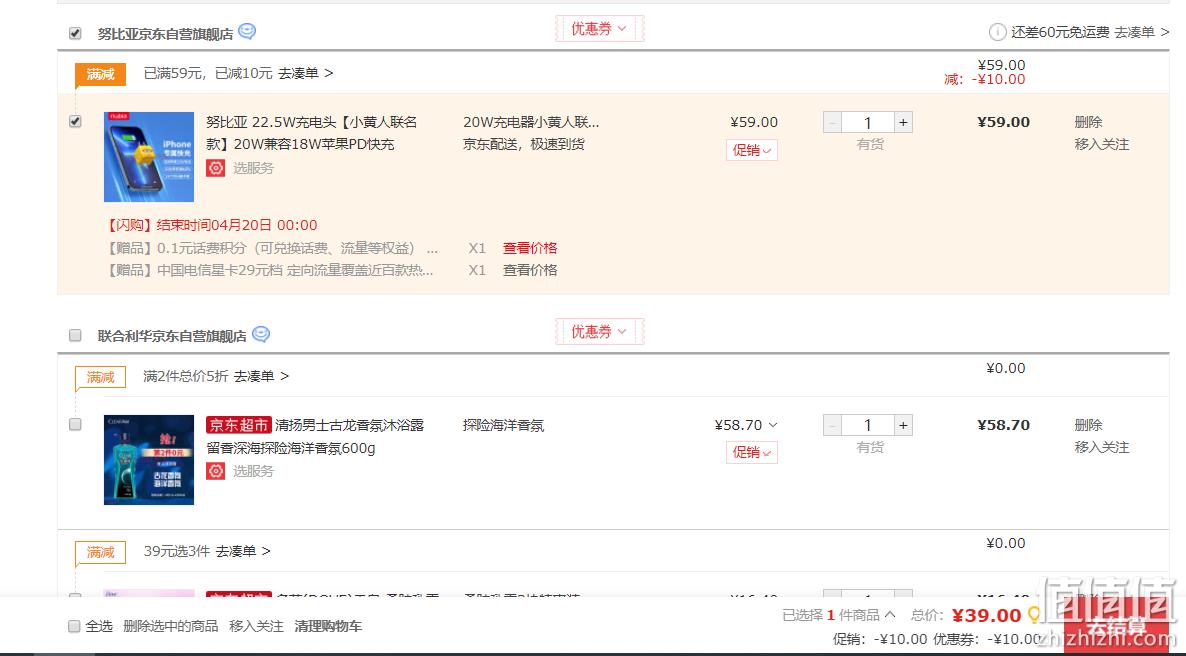Image resolution: width=1186 pixels, height=656 pixels.
Task: Delete the 努比亚 charger from cart
Action: point(1088,122)
